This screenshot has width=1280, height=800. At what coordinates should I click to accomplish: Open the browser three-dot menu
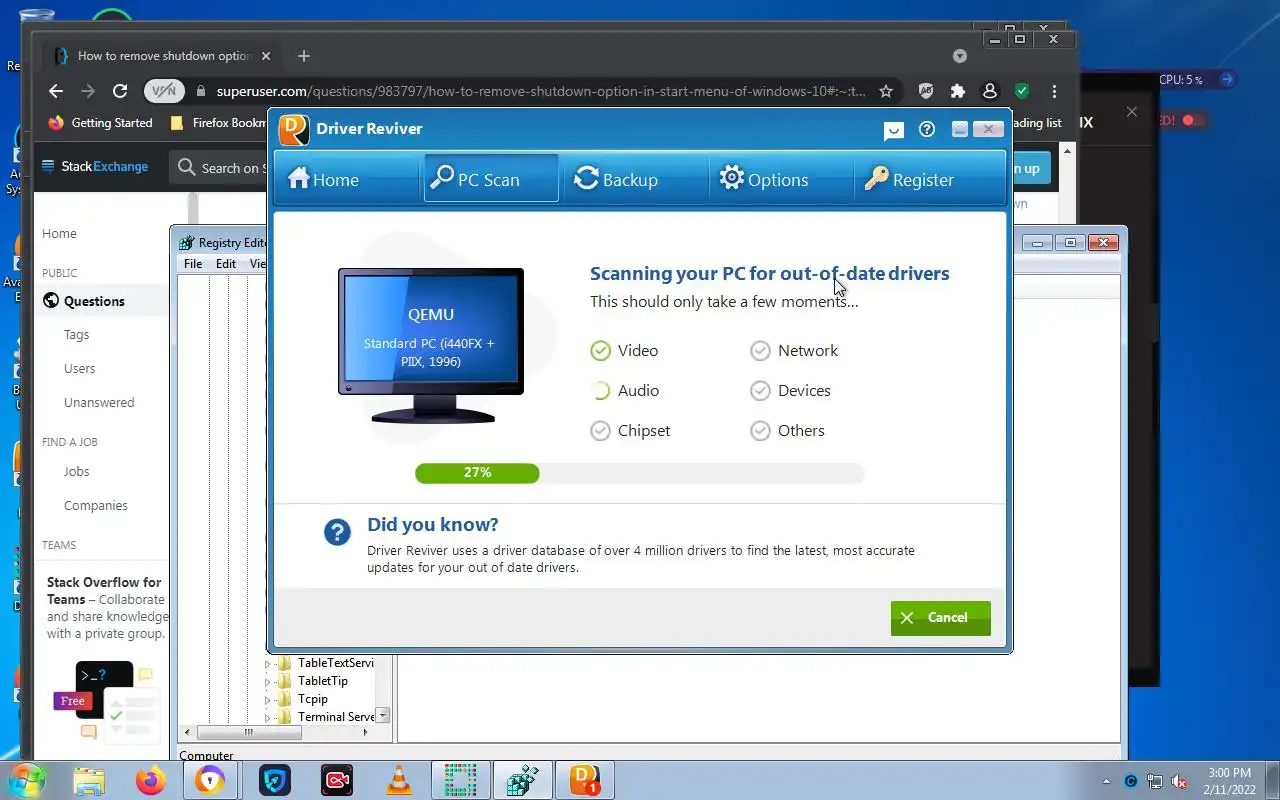point(1054,91)
